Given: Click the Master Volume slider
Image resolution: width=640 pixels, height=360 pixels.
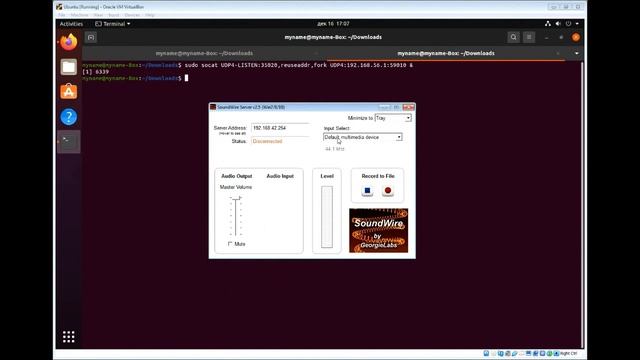Looking at the screenshot, I should pos(236,216).
